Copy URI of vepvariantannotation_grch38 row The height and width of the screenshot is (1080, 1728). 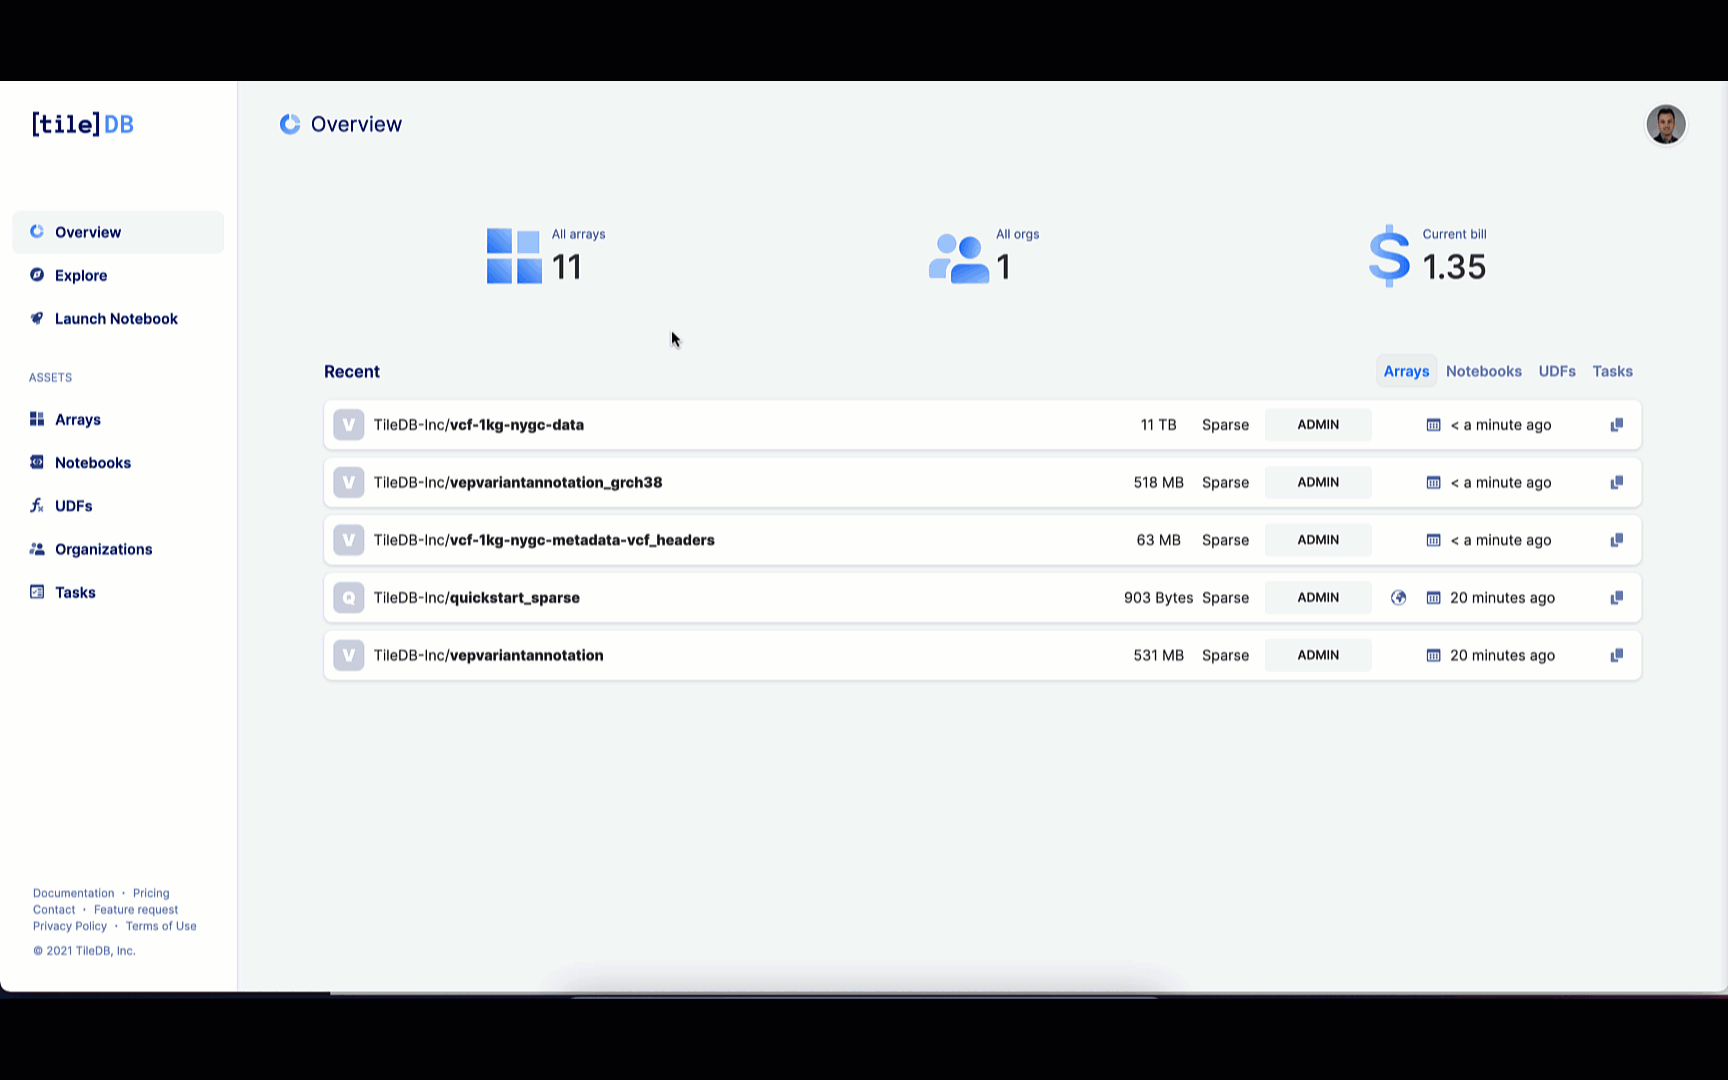click(1616, 482)
